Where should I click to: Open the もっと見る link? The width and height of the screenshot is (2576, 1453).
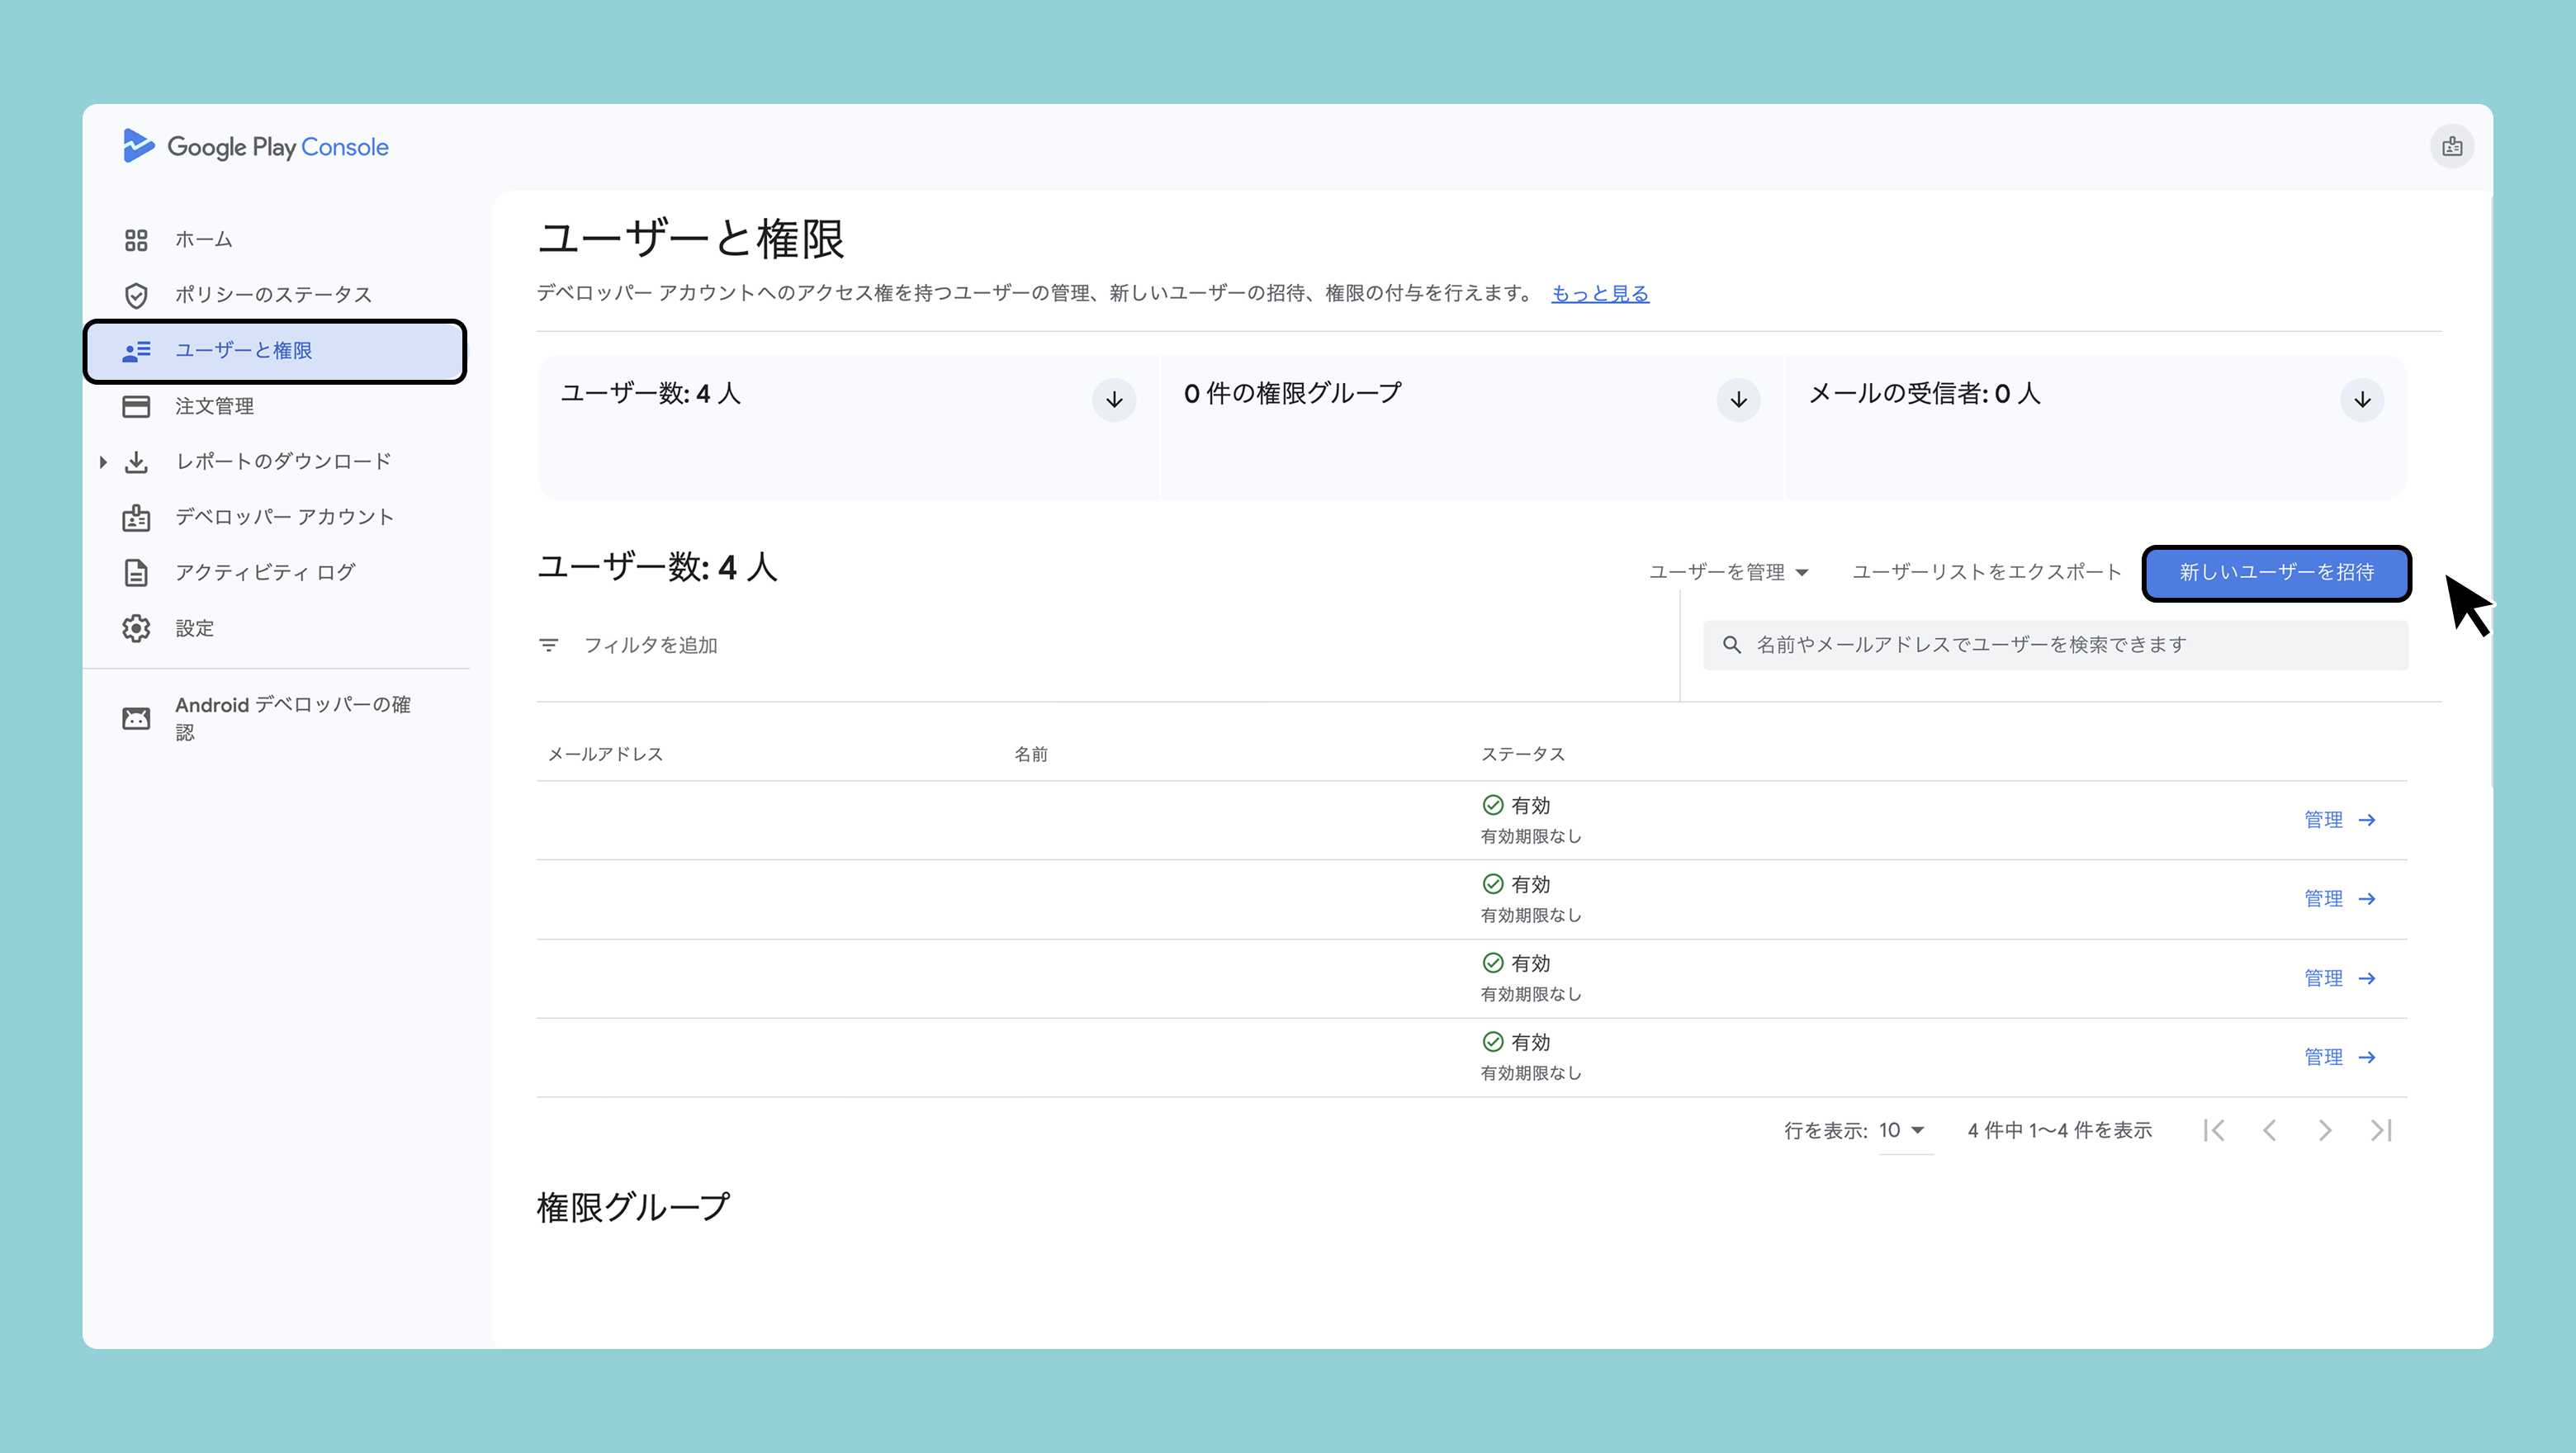click(1599, 293)
